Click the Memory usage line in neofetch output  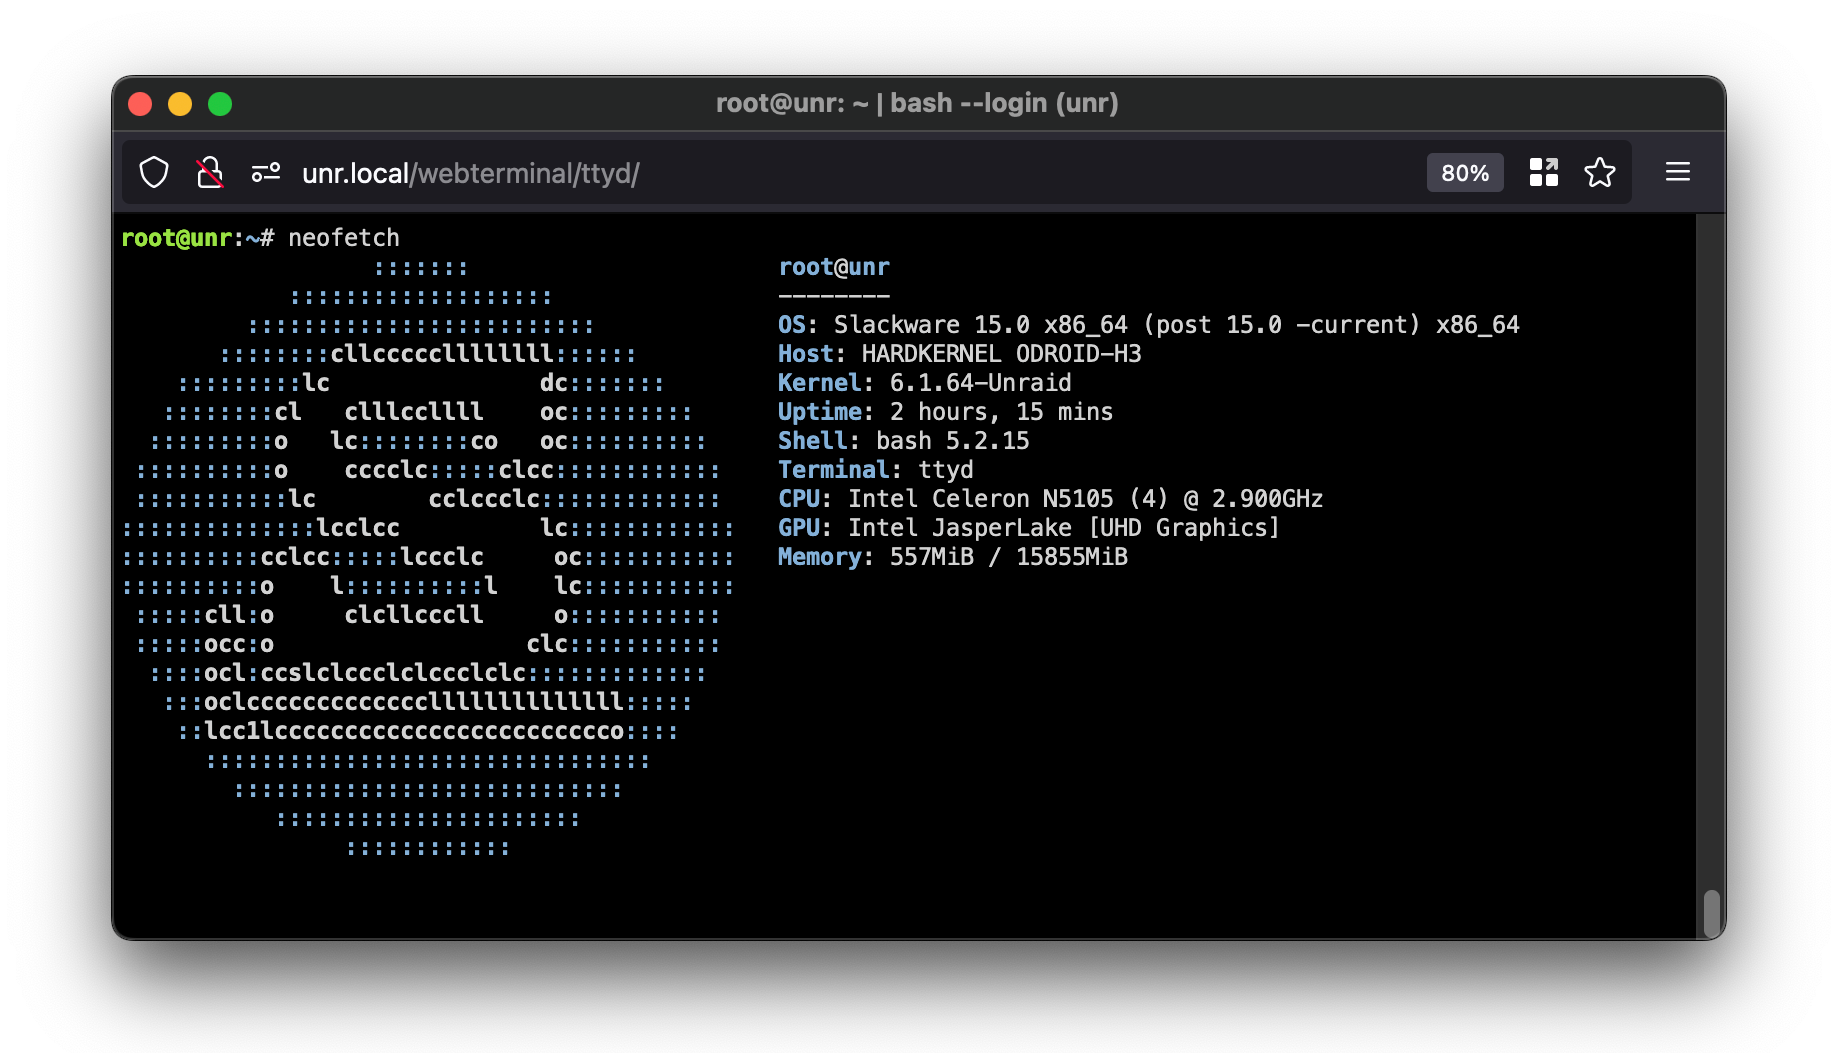point(950,557)
